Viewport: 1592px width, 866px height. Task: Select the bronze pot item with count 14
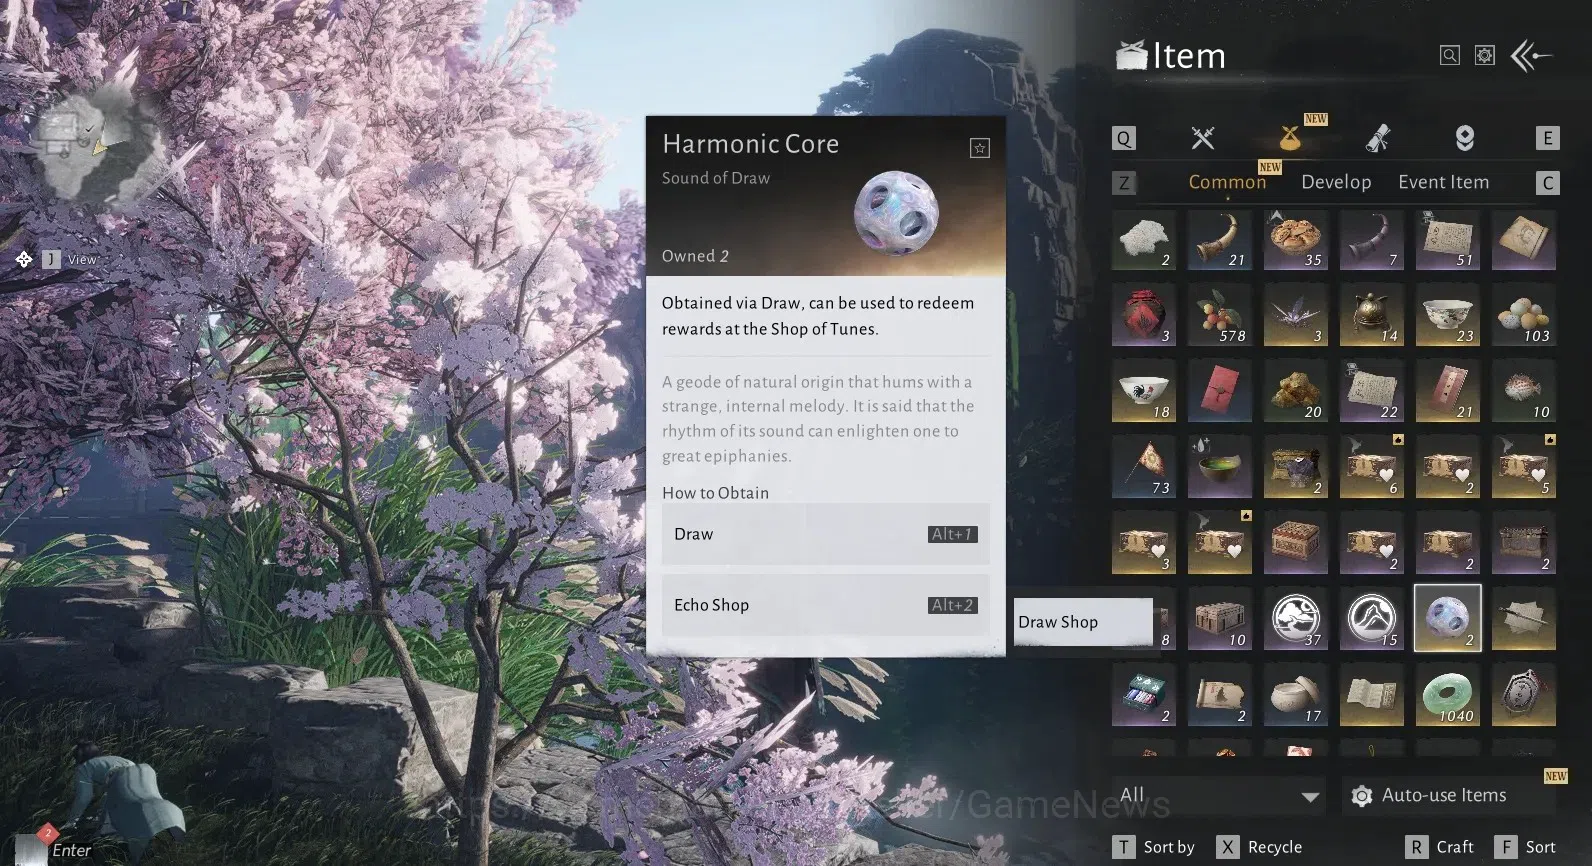(1372, 315)
